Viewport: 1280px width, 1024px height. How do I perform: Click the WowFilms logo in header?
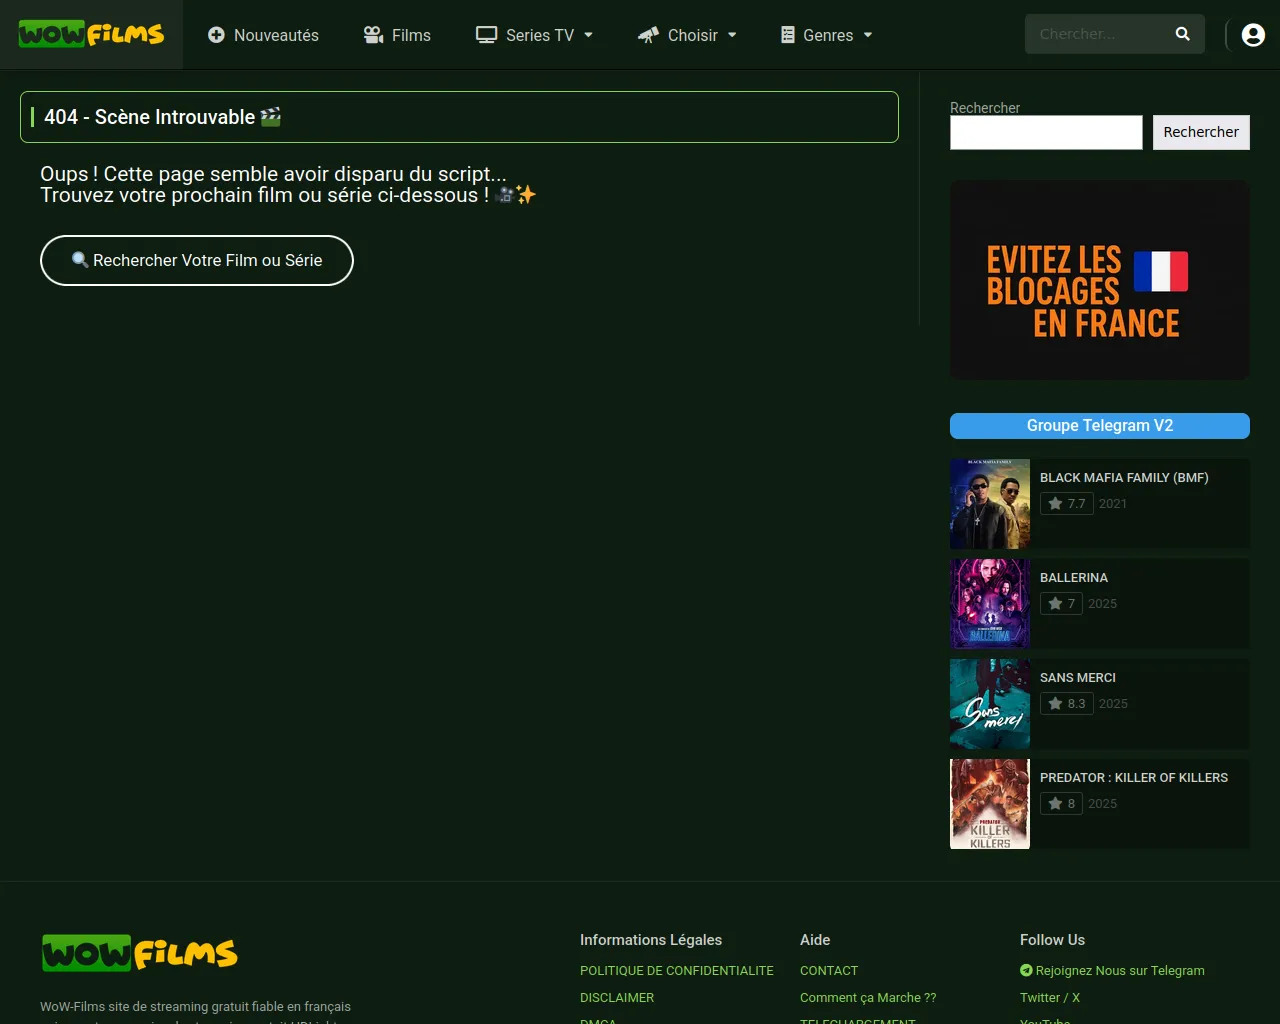pyautogui.click(x=91, y=34)
